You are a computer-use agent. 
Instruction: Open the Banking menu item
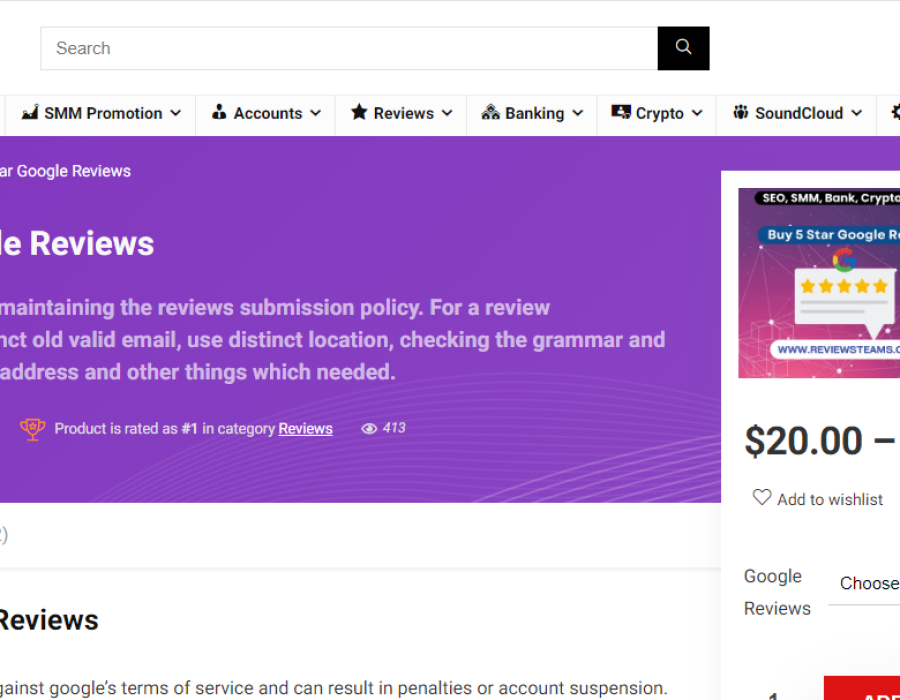(534, 114)
